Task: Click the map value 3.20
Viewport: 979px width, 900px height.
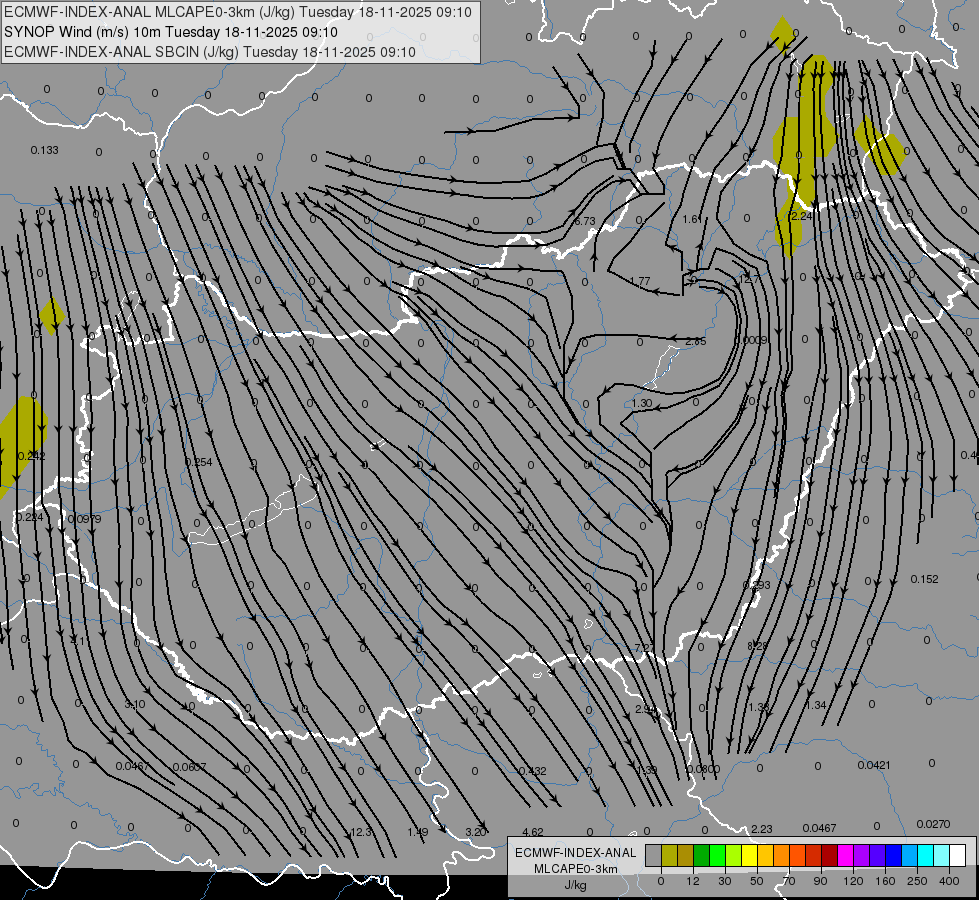Action: [475, 832]
